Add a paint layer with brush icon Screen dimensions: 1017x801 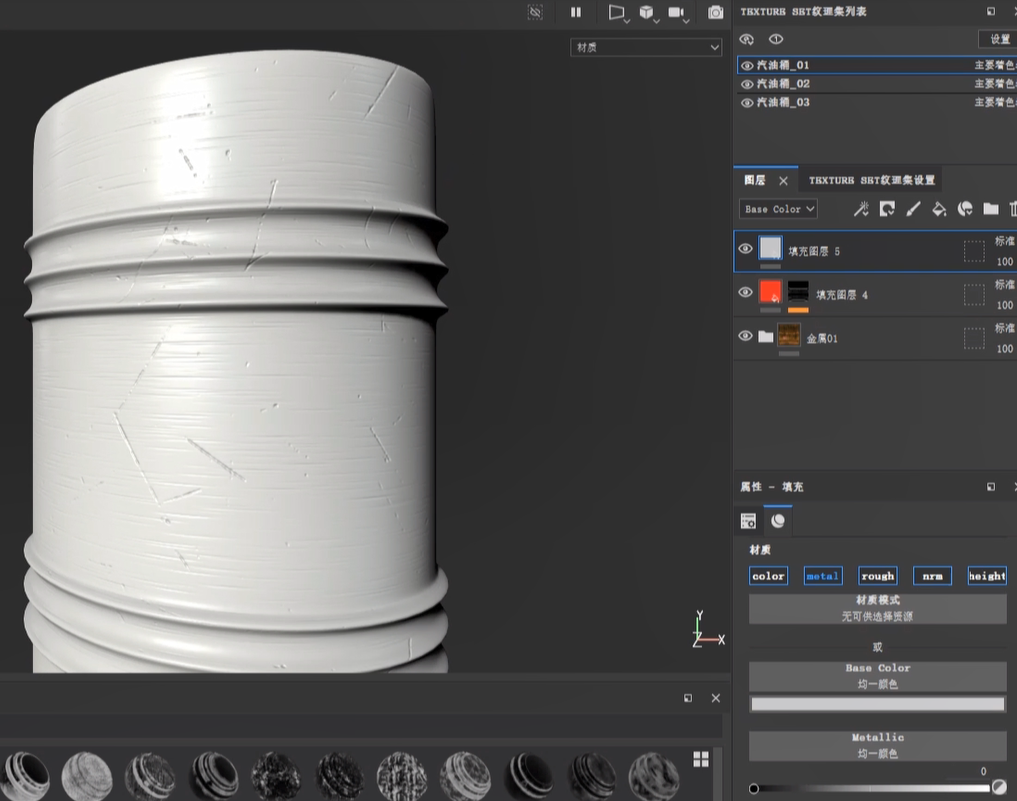tap(913, 209)
